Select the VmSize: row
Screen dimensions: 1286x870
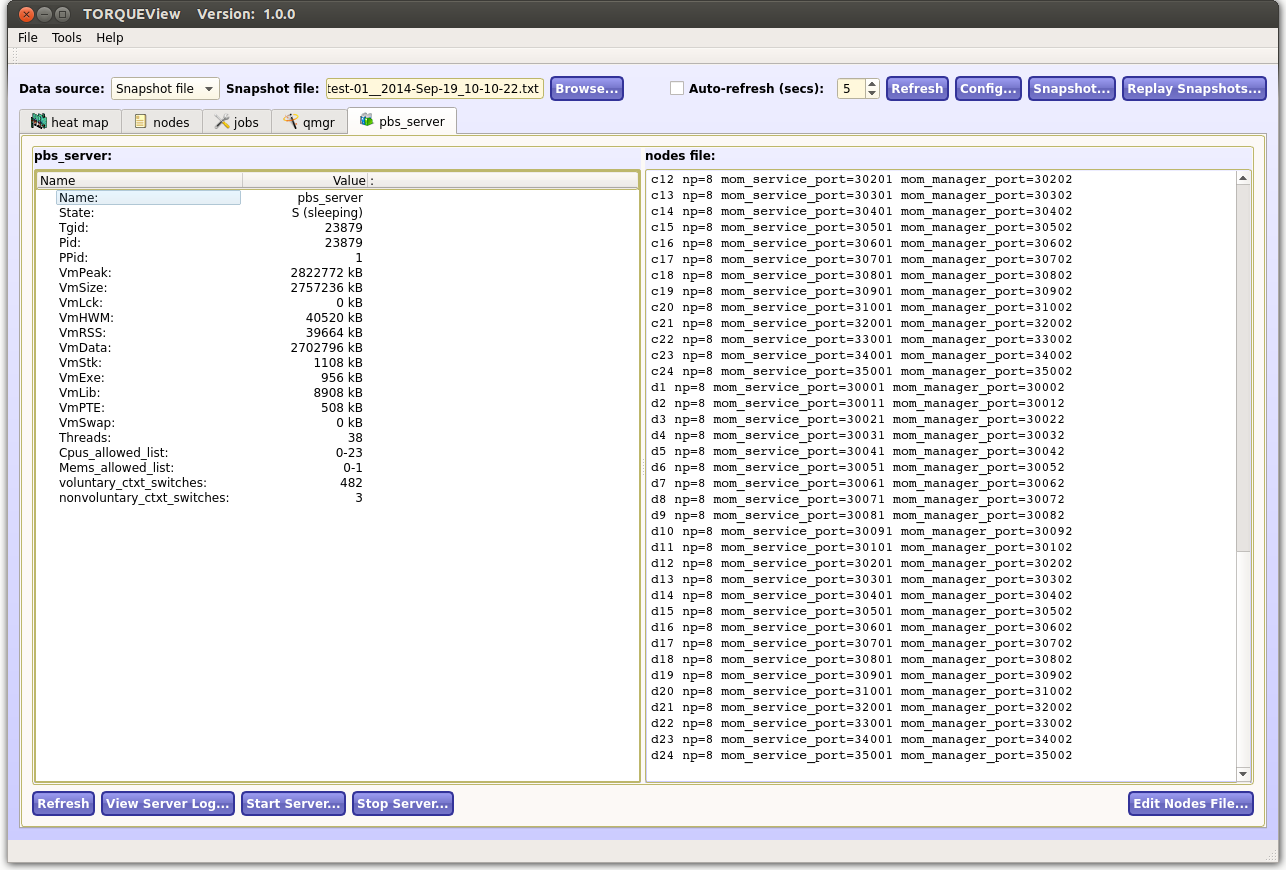pos(338,288)
